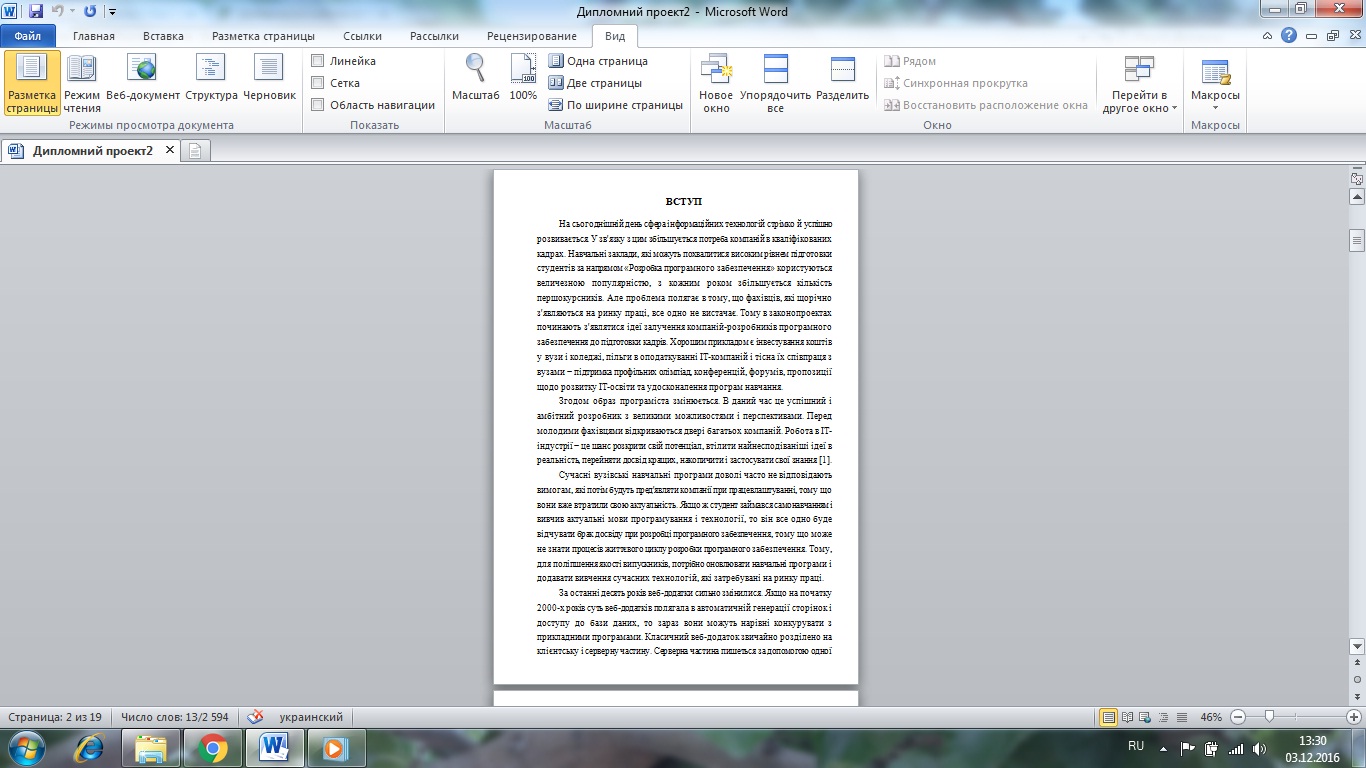Click Упорядочить все windows
The image size is (1366, 768).
tap(775, 83)
